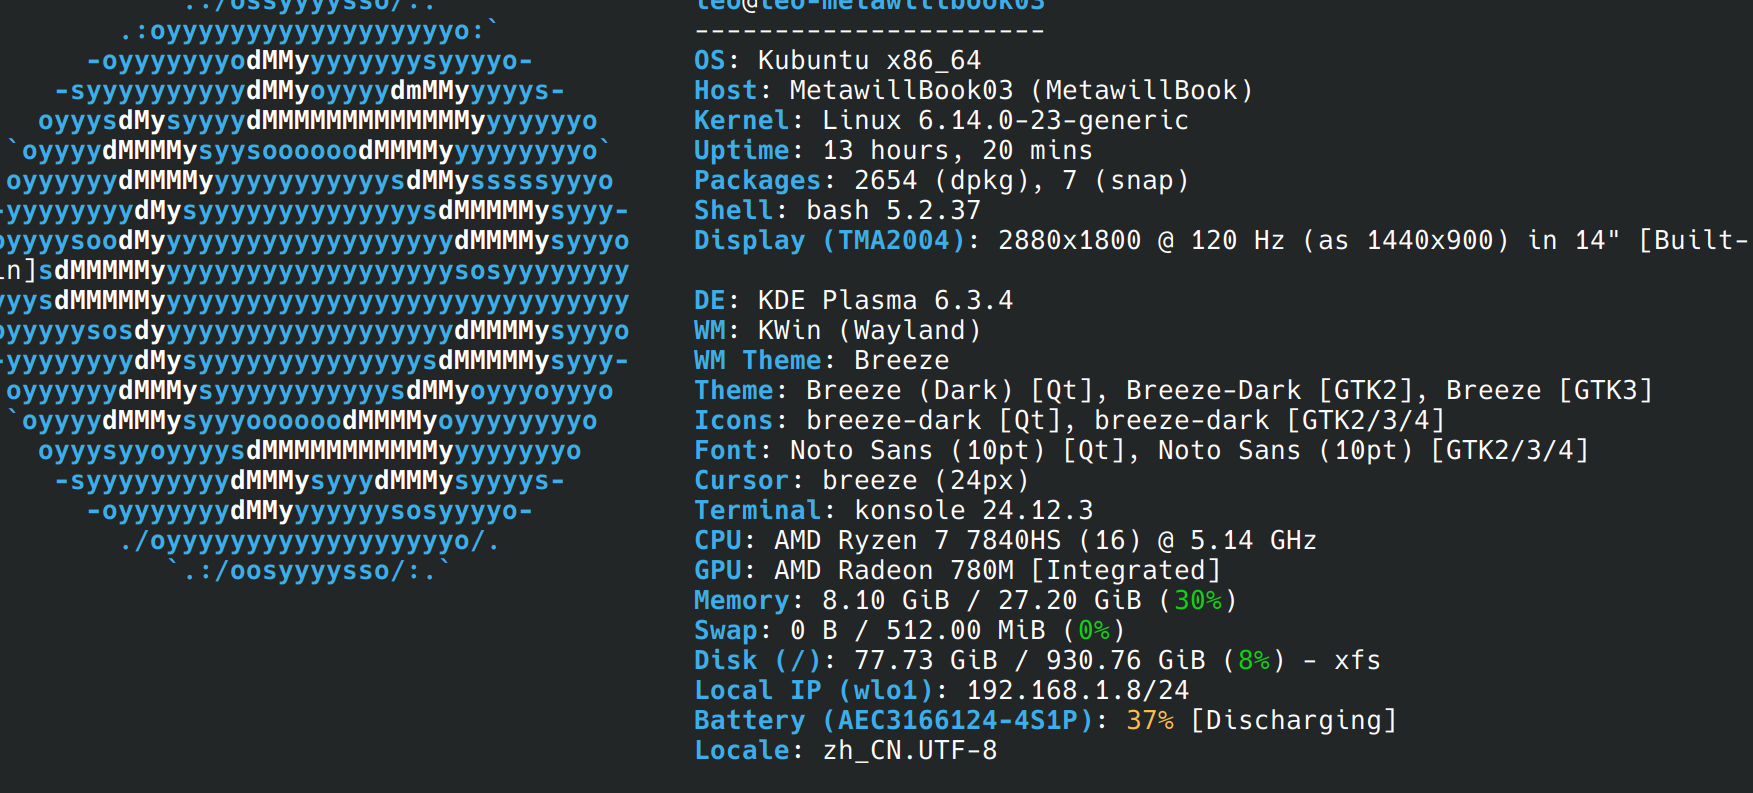
Task: Click the 'Memory' label
Action: 742,600
